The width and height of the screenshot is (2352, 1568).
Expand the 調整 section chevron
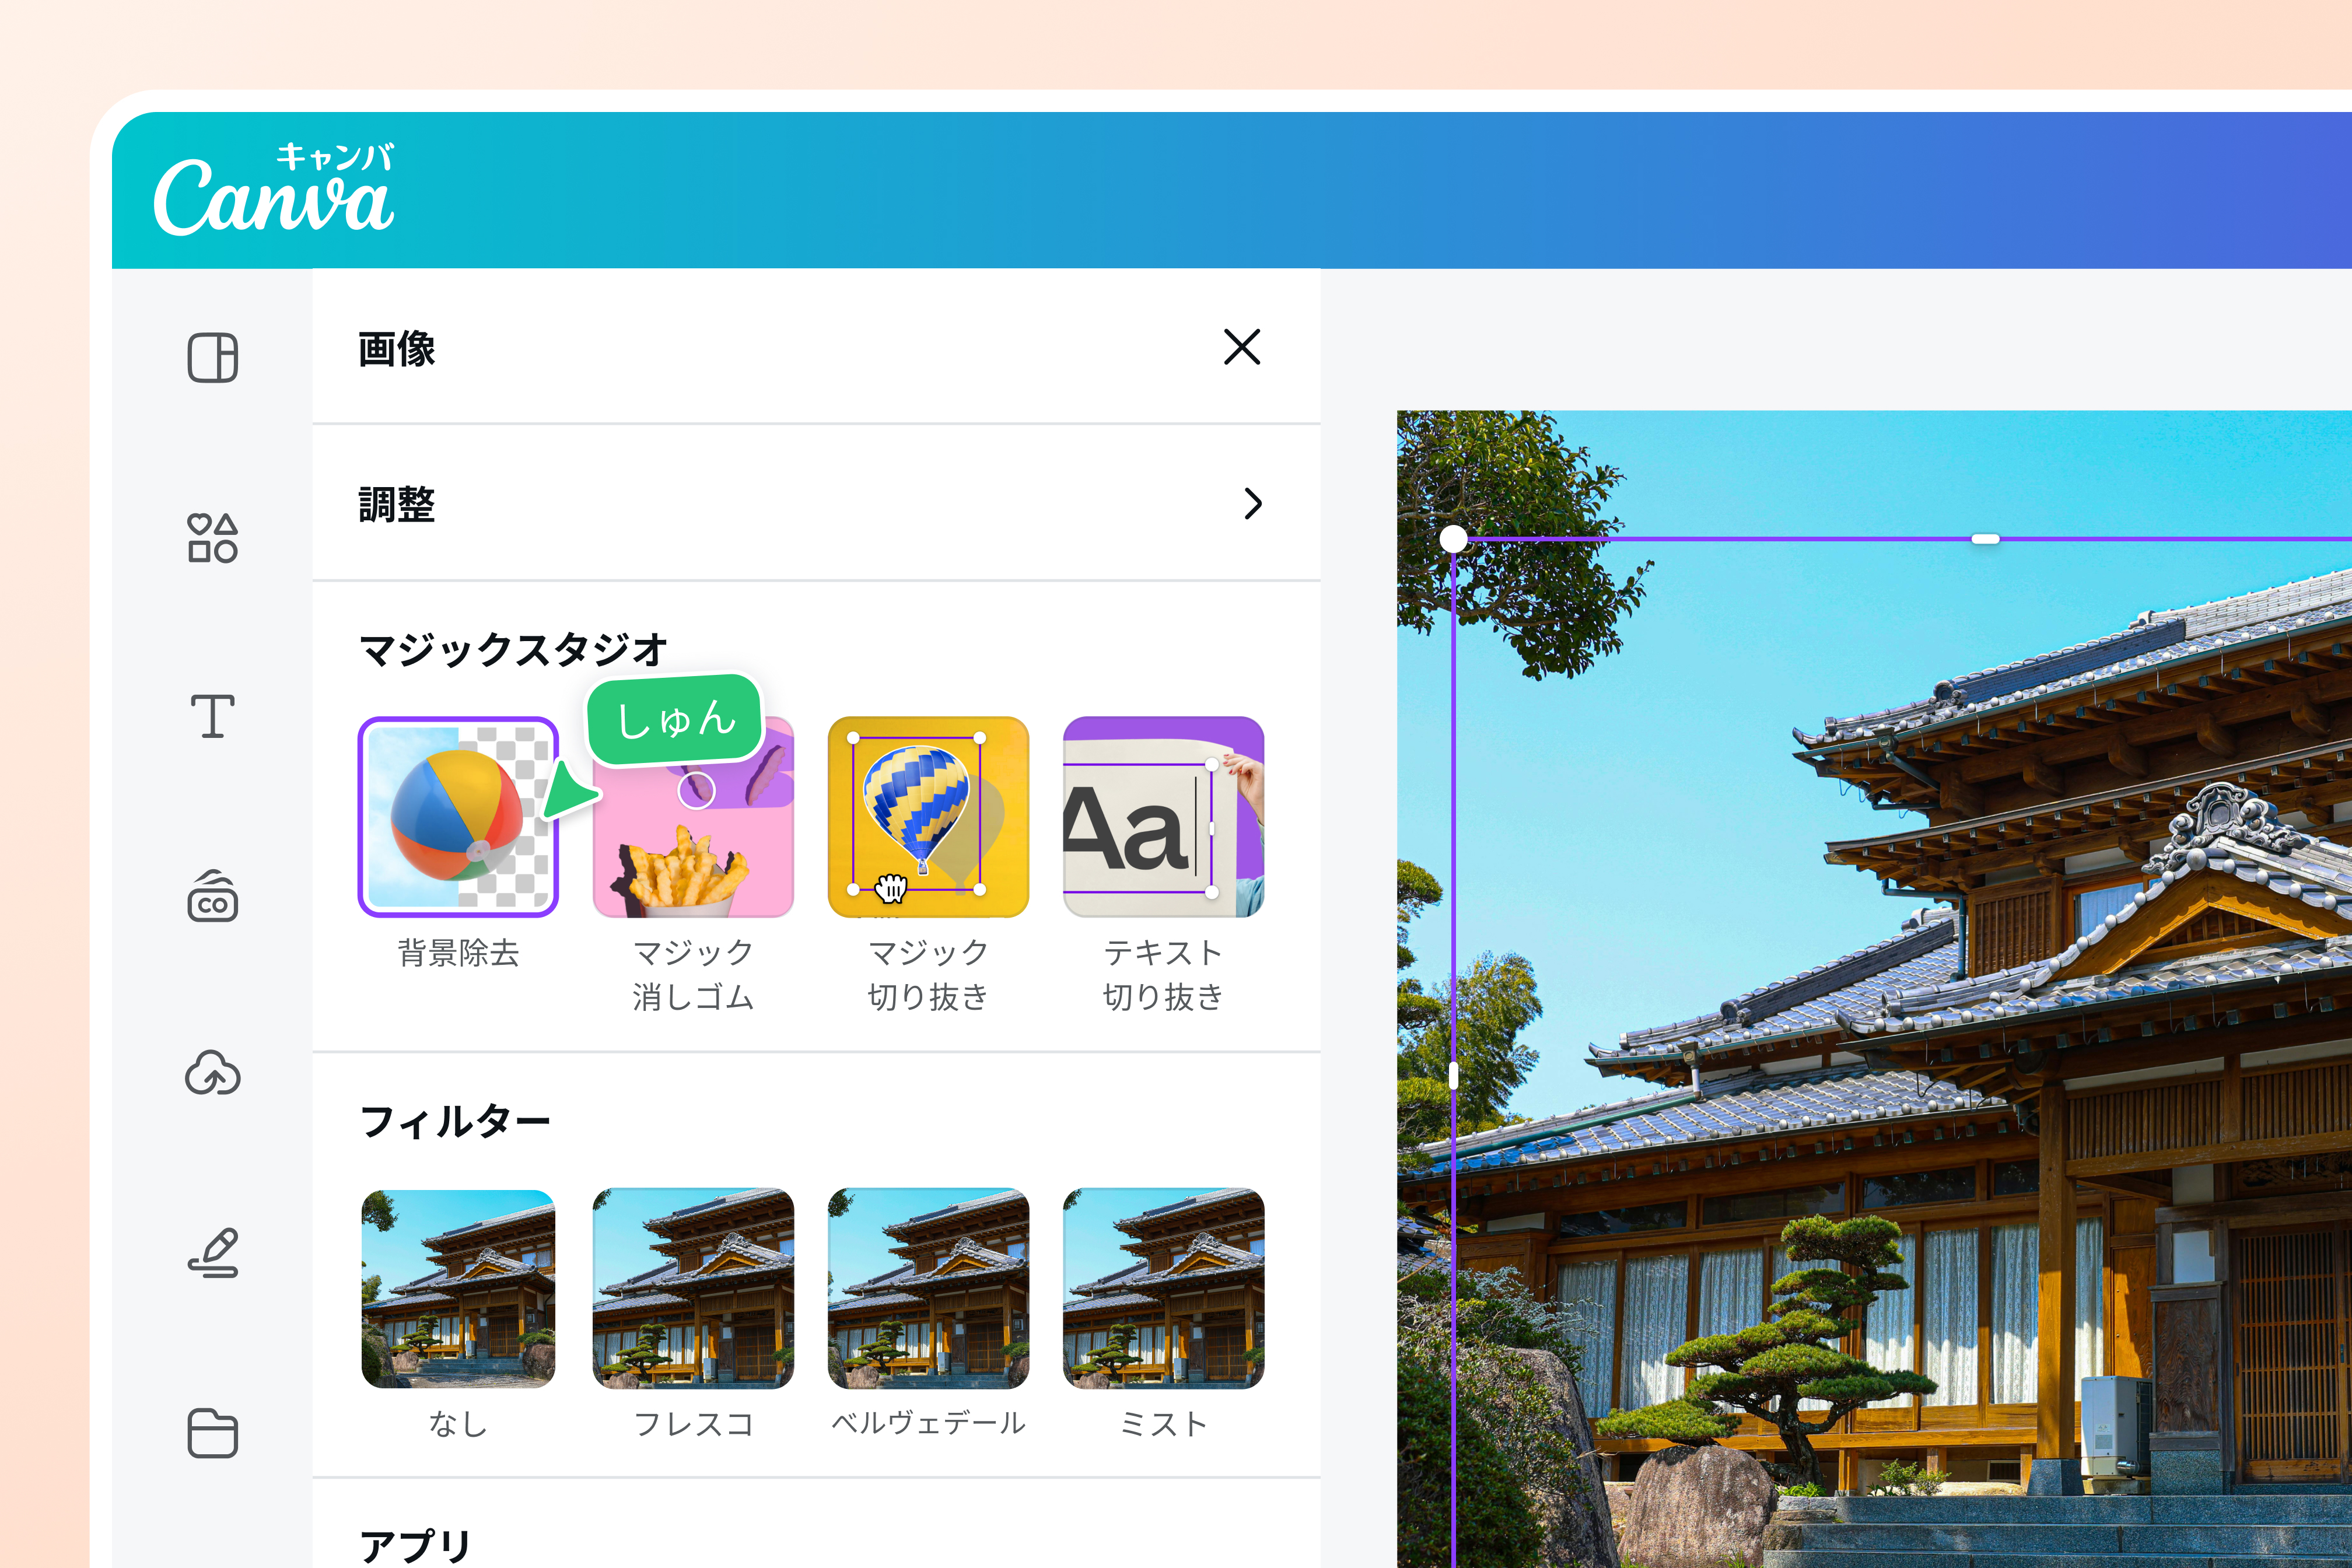coord(1253,503)
